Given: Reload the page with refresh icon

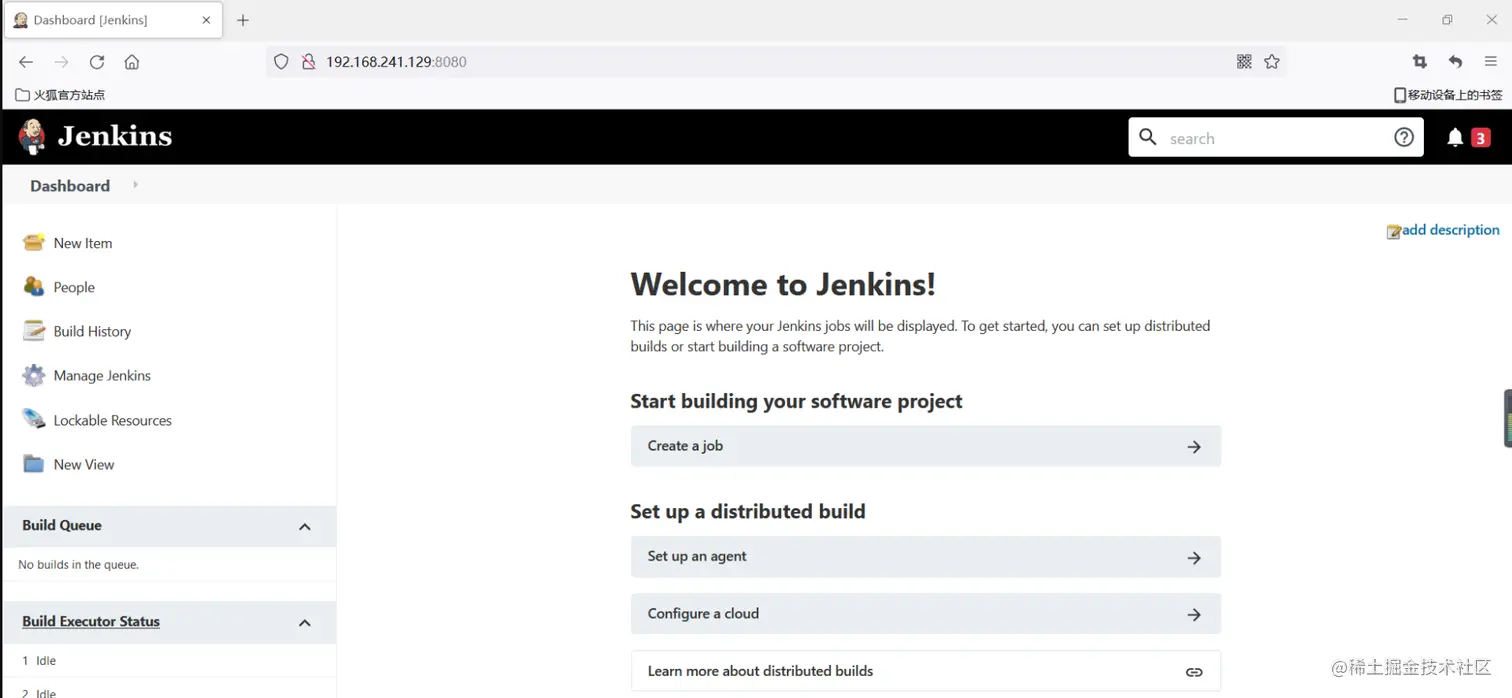Looking at the screenshot, I should 97,62.
